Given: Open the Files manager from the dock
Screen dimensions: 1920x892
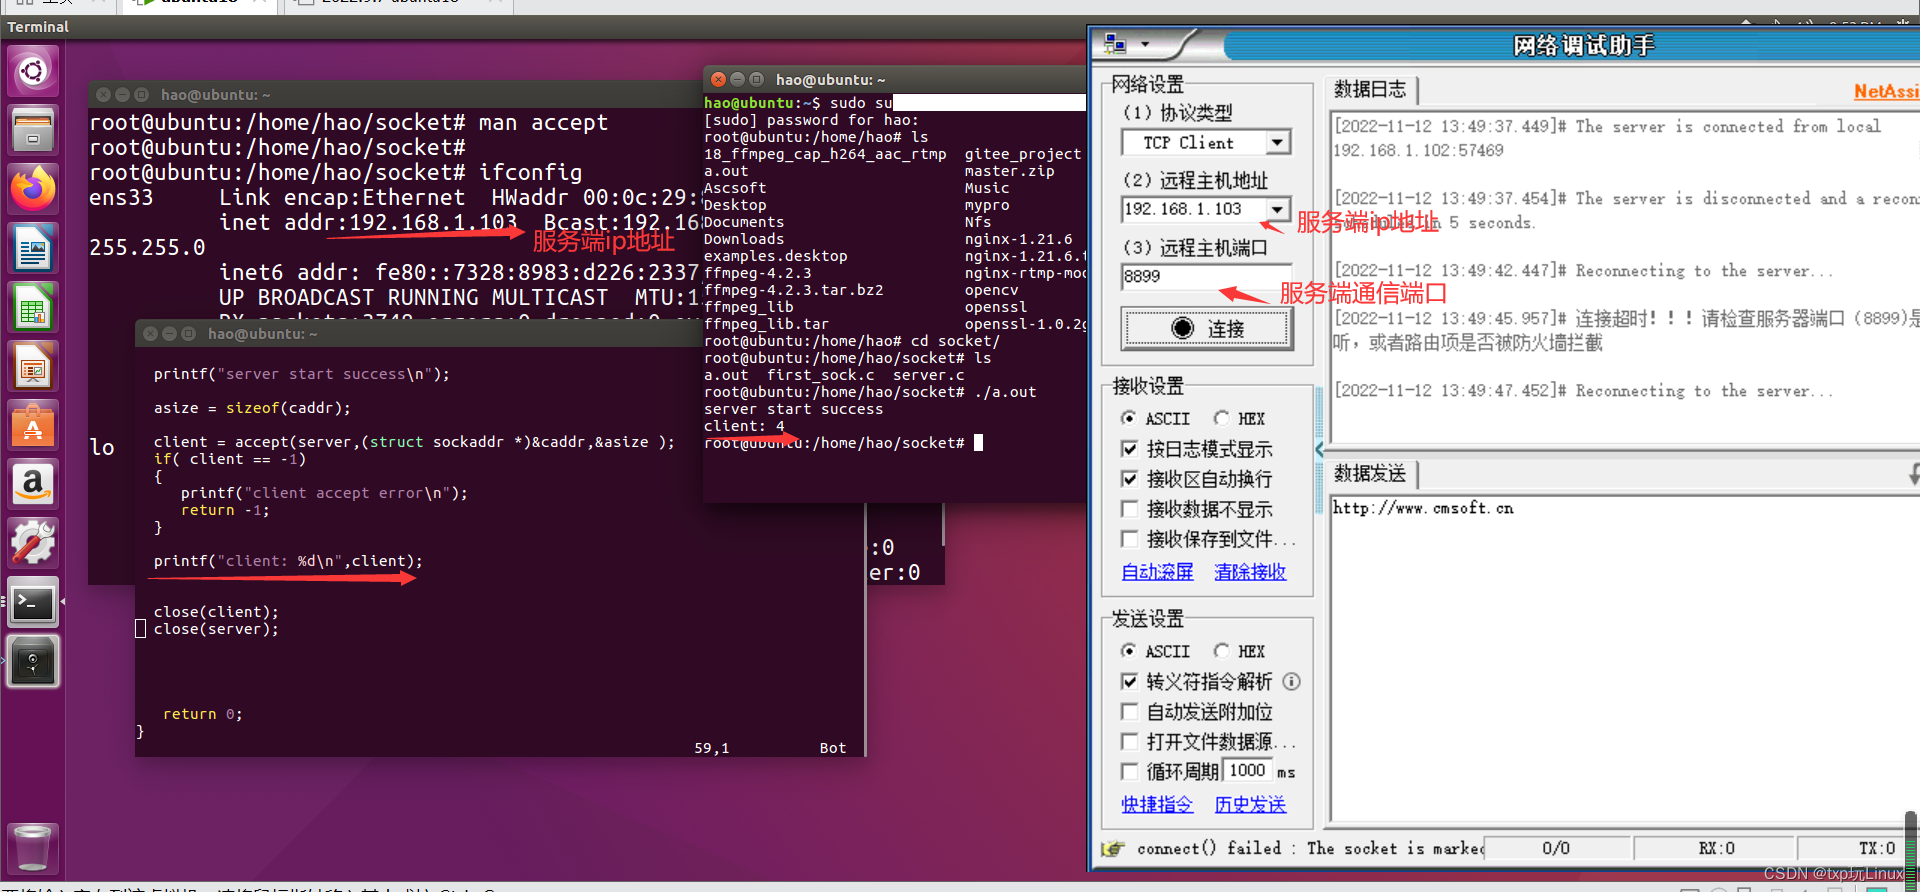Looking at the screenshot, I should (x=33, y=130).
